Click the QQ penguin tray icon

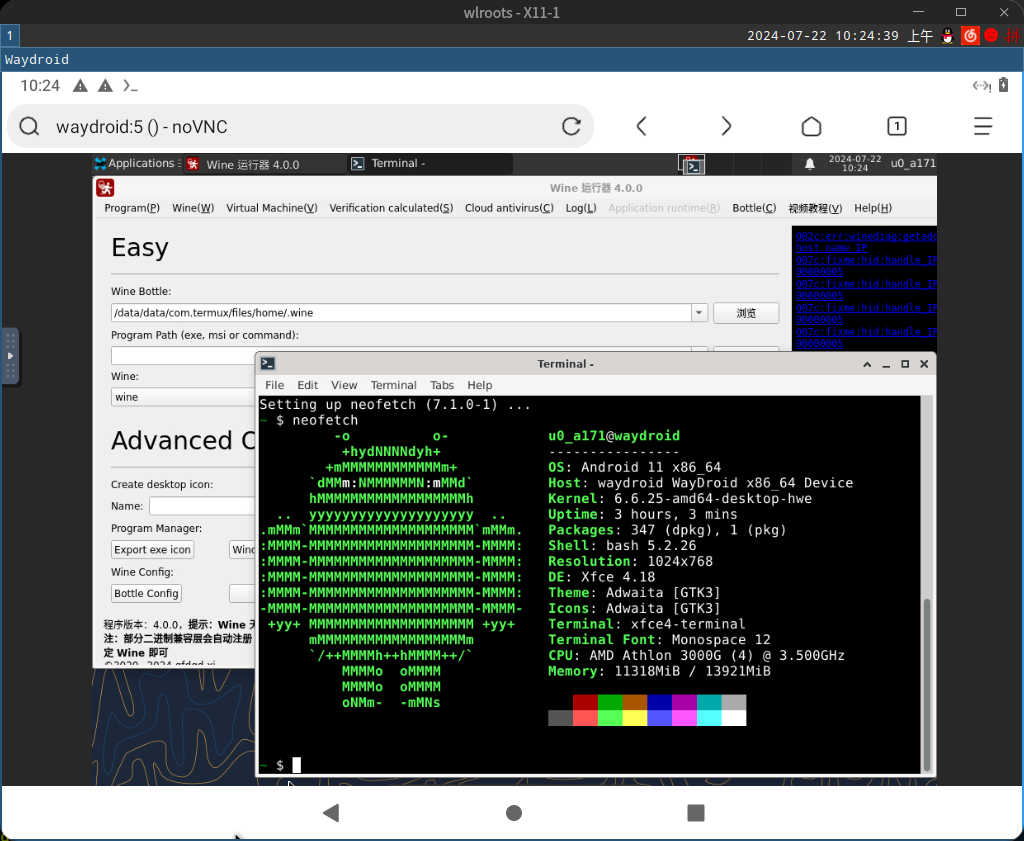tap(948, 35)
